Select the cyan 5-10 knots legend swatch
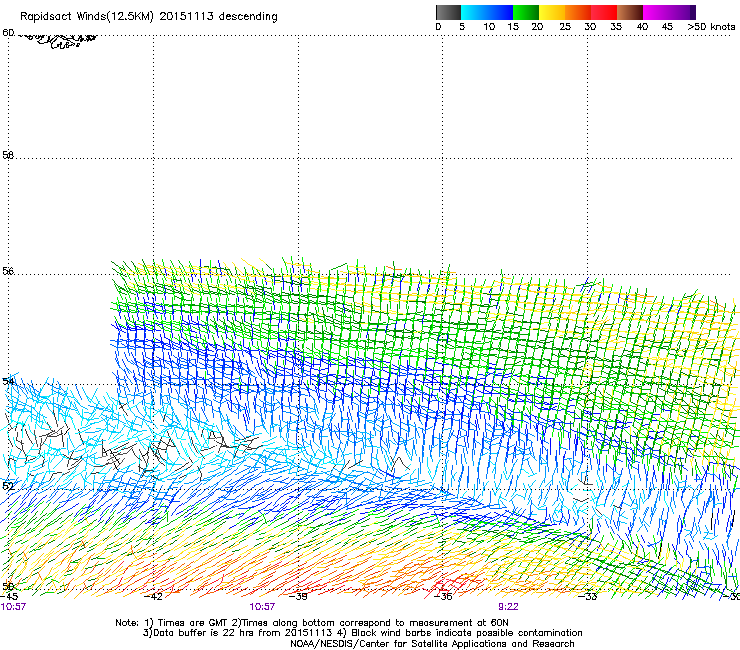 point(474,12)
